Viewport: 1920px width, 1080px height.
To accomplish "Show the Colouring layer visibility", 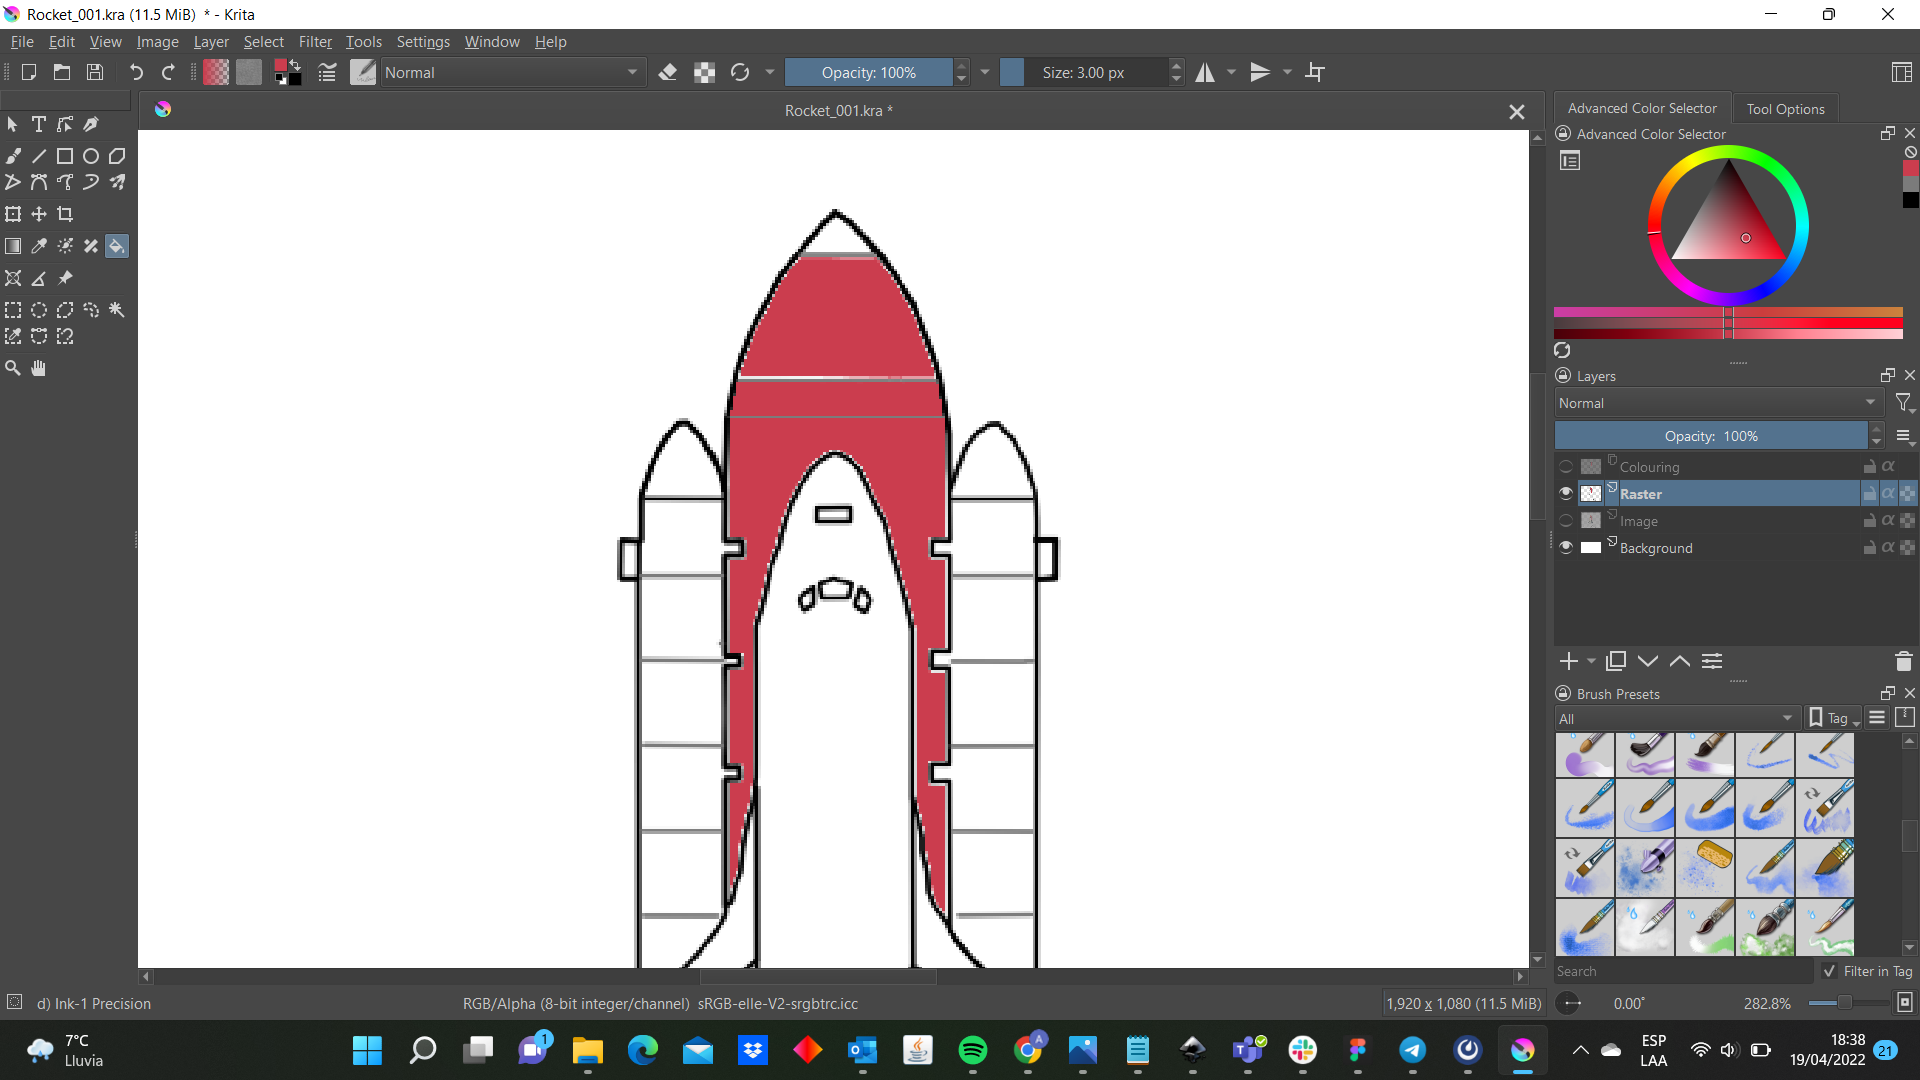I will (1566, 467).
